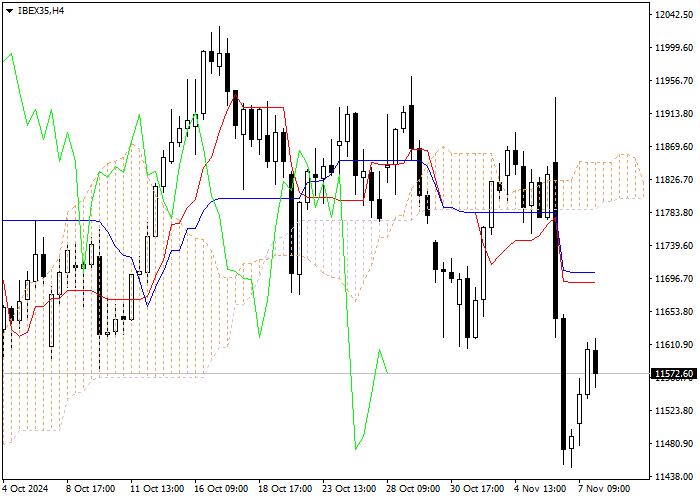This screenshot has width=700, height=500.
Task: Click the 11826.70 price axis label
Action: point(674,180)
